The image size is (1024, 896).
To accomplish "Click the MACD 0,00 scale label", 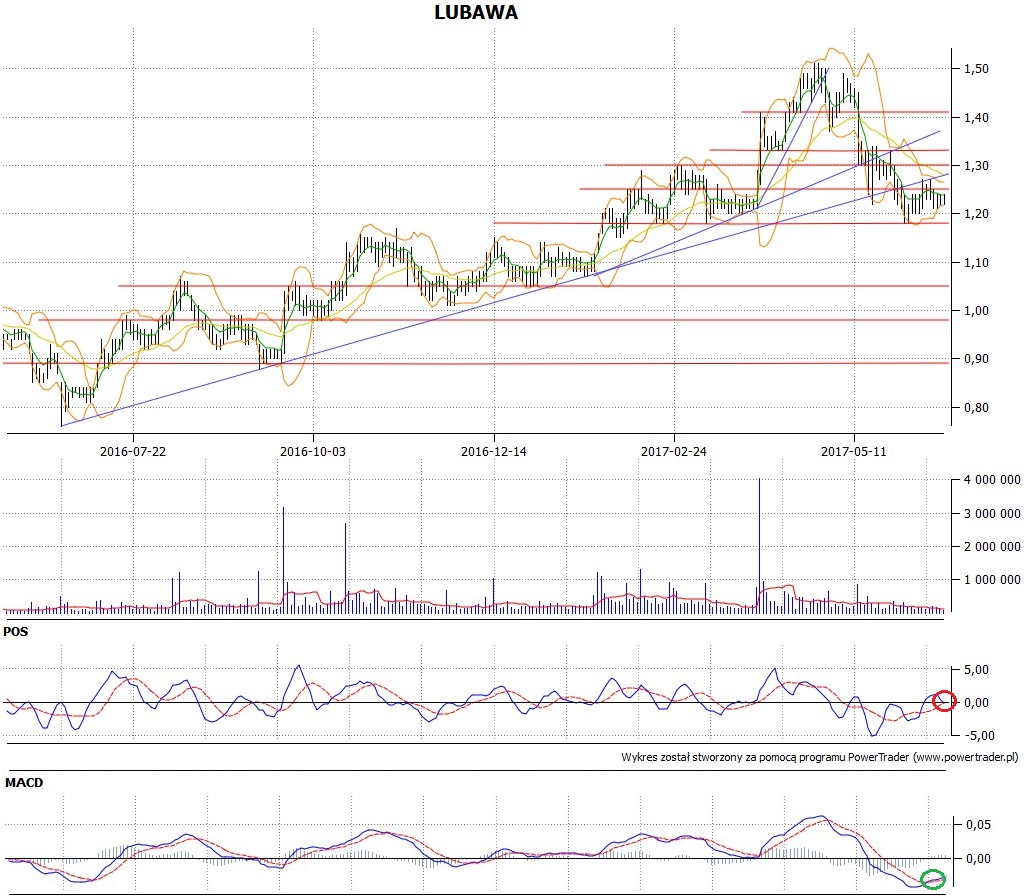I will (978, 859).
